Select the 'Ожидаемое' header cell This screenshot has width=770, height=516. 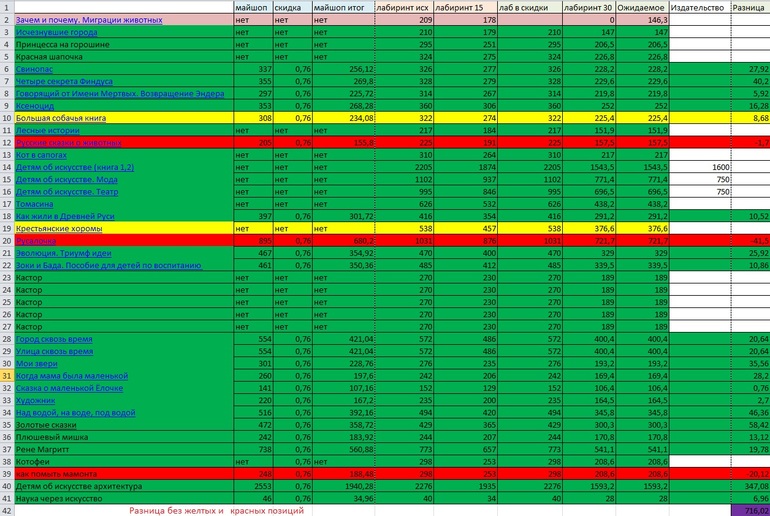coord(642,7)
